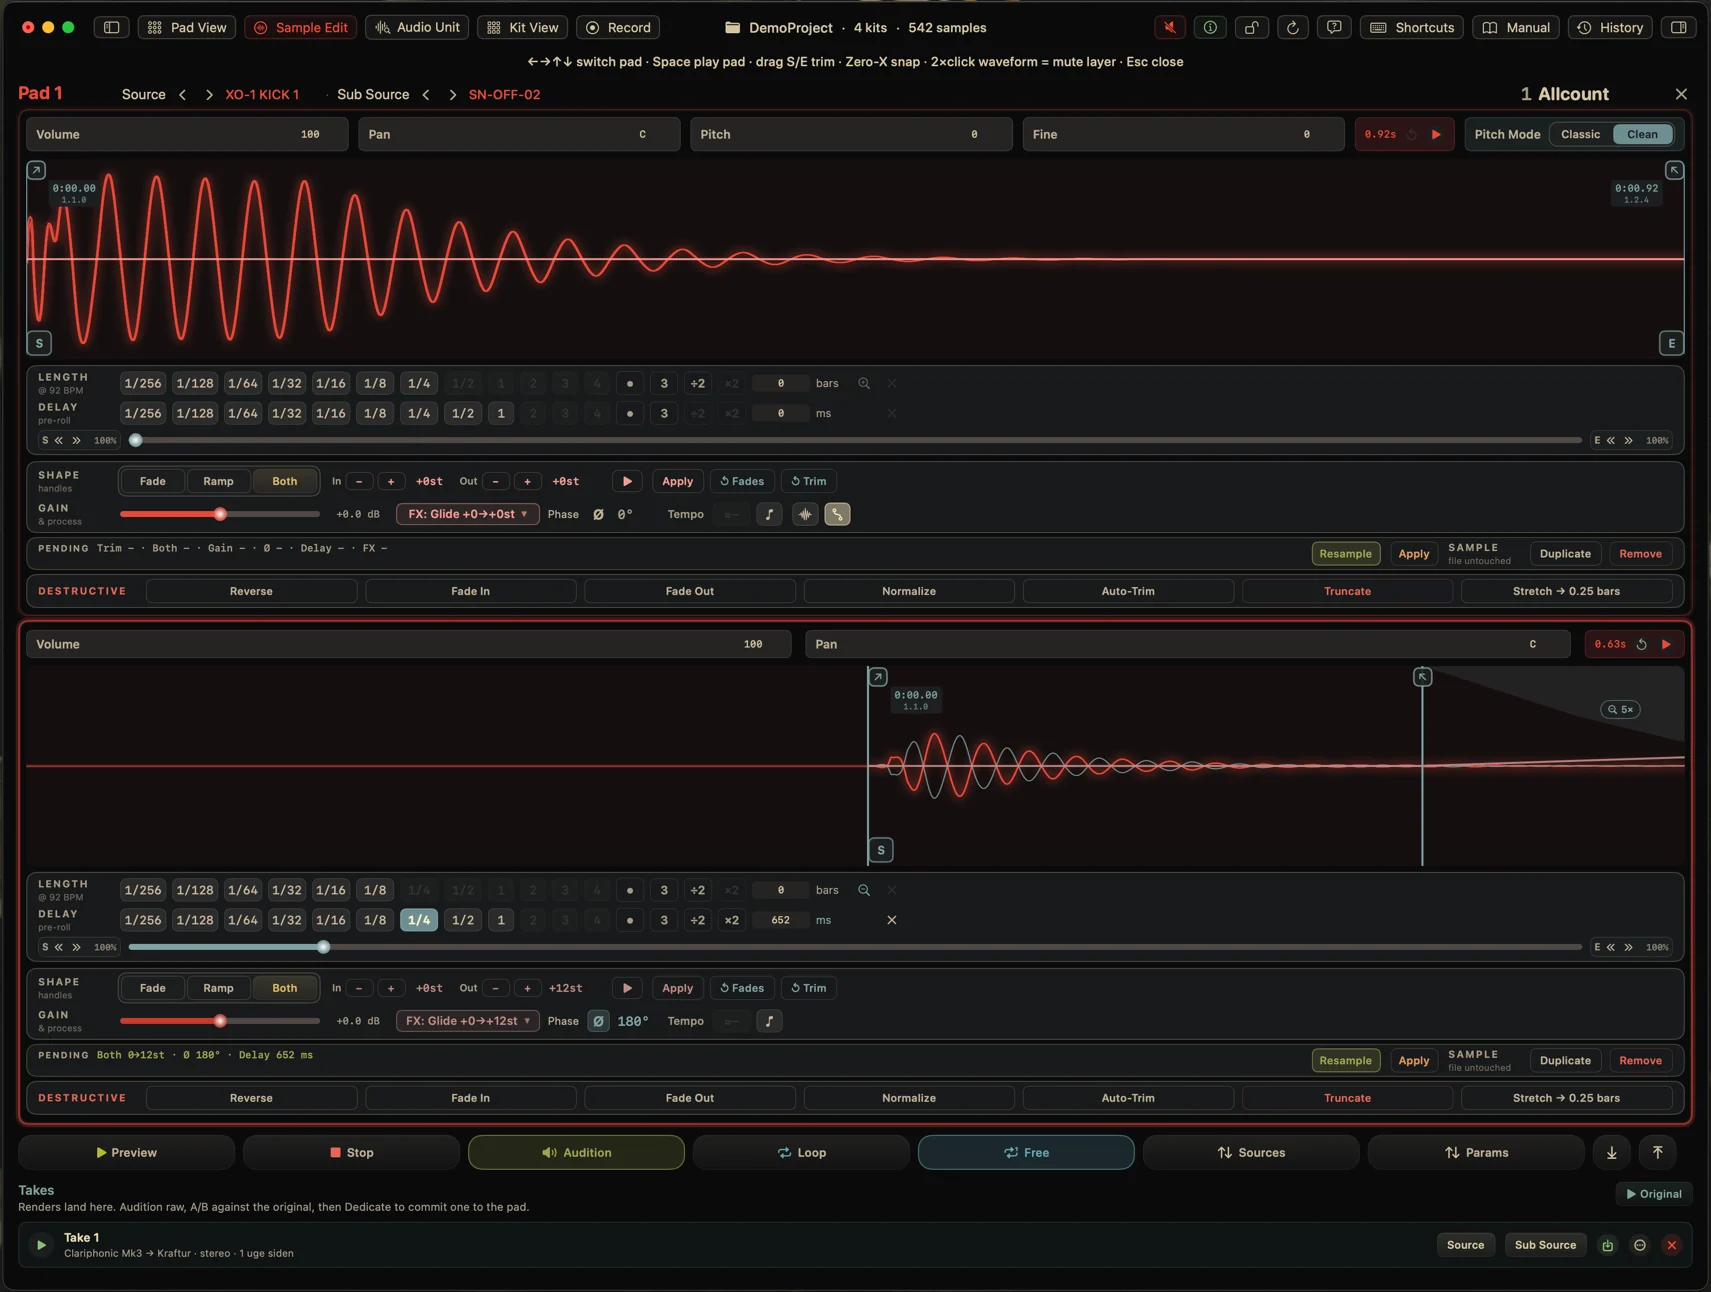Reset the bottom layer 0.63s loop icon
The width and height of the screenshot is (1711, 1292).
[x=1641, y=644]
